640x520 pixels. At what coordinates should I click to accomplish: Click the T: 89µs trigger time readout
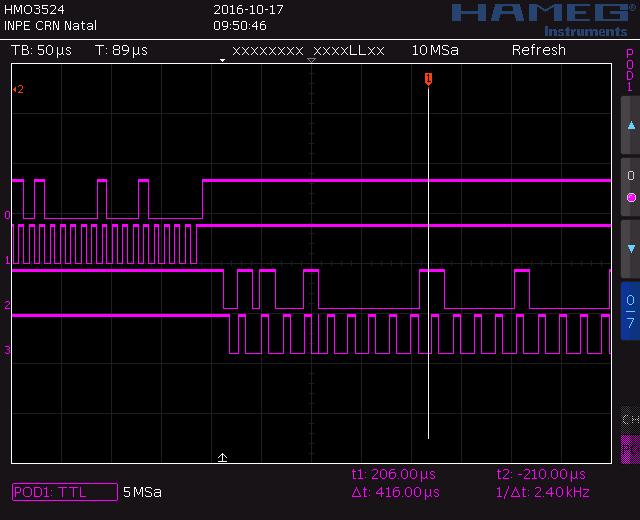coord(121,50)
